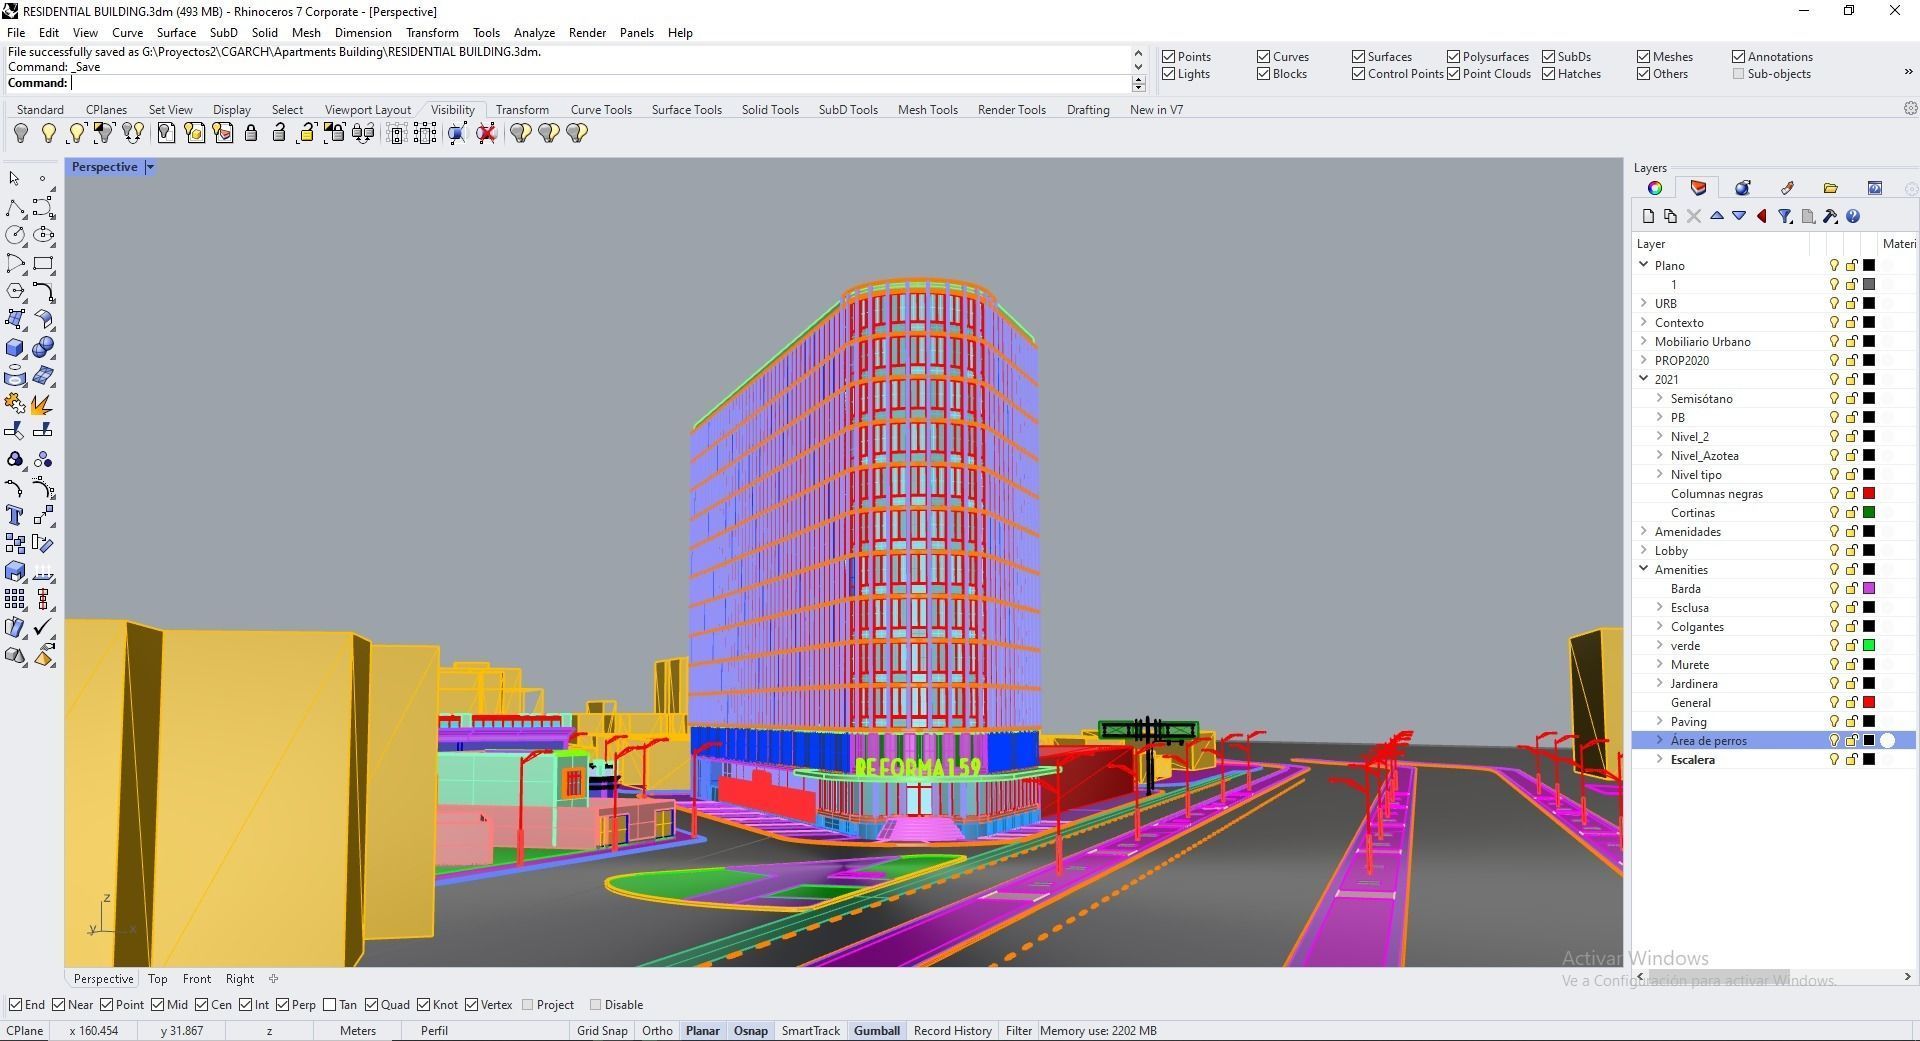Viewport: 1920px width, 1041px height.
Task: Toggle the Meshes checkbox
Action: click(1643, 57)
